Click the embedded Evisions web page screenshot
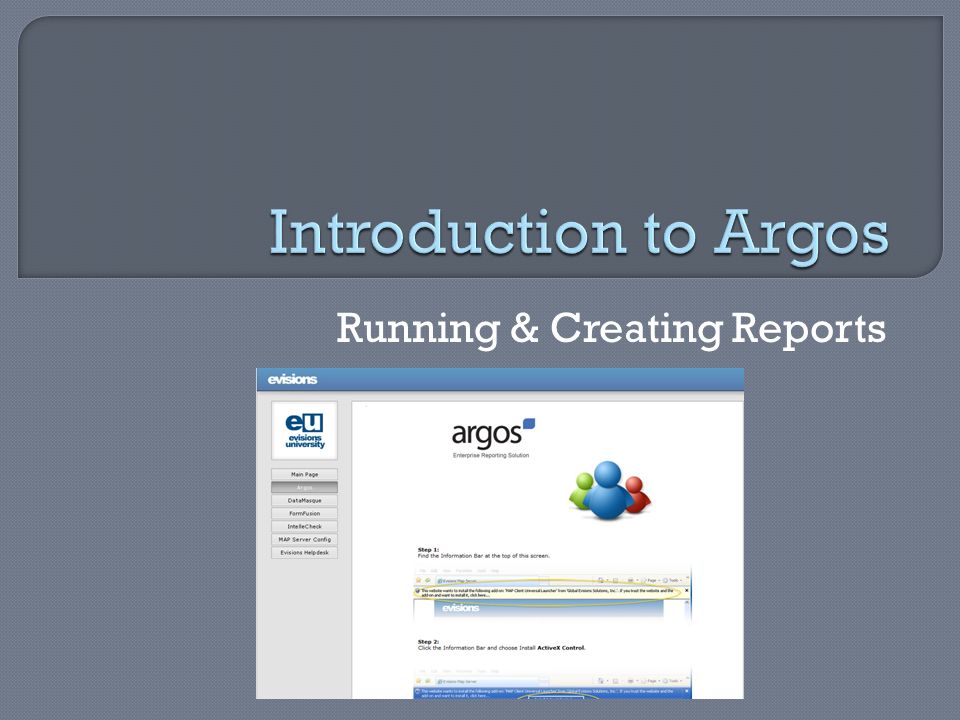 point(500,533)
